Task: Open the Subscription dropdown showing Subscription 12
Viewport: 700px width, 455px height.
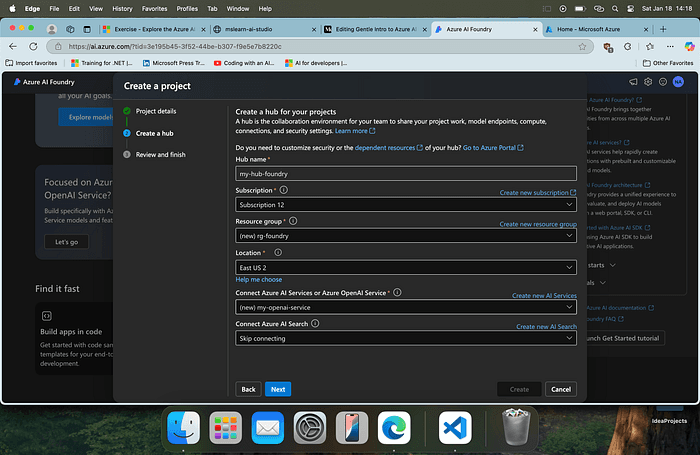Action: (x=405, y=205)
